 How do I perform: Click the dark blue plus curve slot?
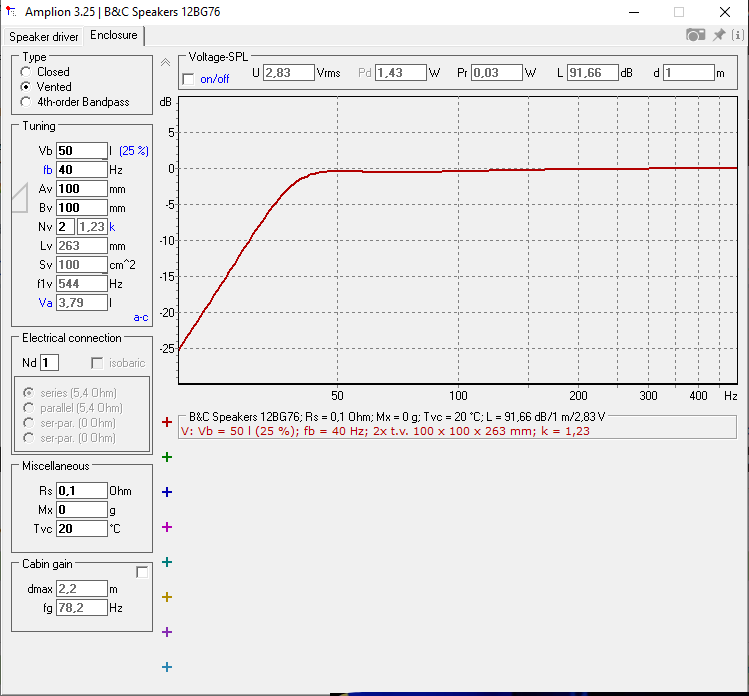pos(167,492)
